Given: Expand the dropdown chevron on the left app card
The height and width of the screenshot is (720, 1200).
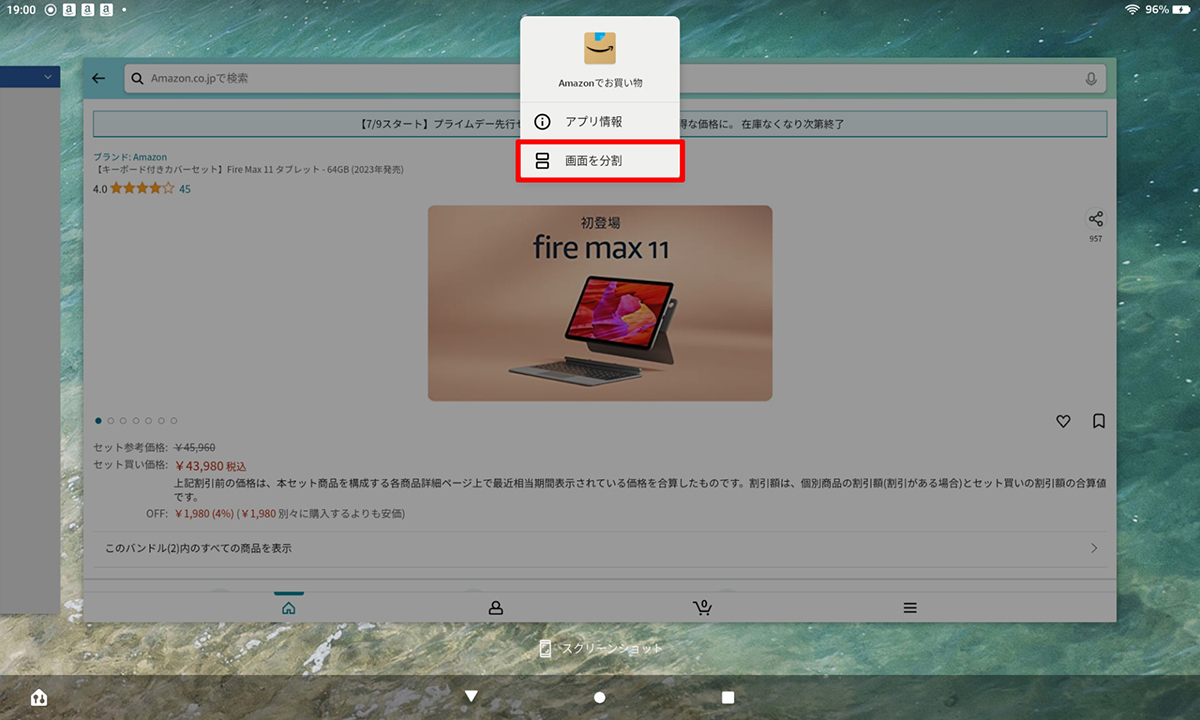Looking at the screenshot, I should [x=47, y=77].
